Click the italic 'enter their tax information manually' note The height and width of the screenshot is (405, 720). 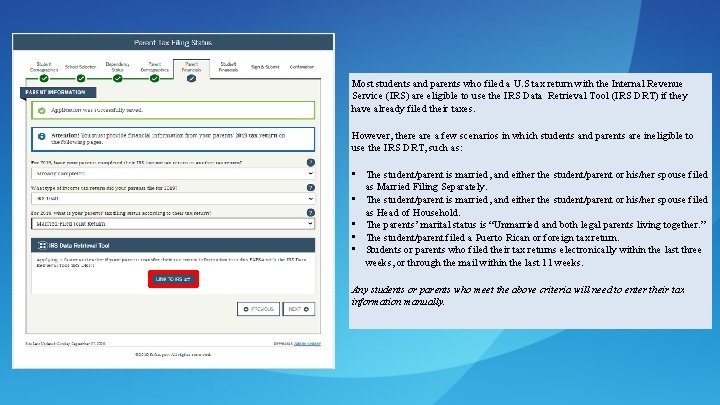(518, 295)
